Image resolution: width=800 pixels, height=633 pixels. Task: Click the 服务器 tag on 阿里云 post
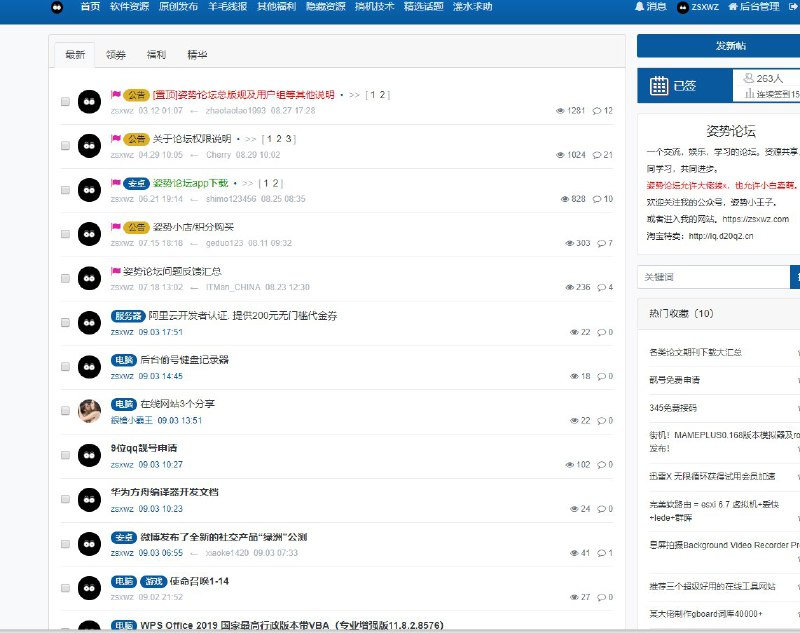coord(128,316)
